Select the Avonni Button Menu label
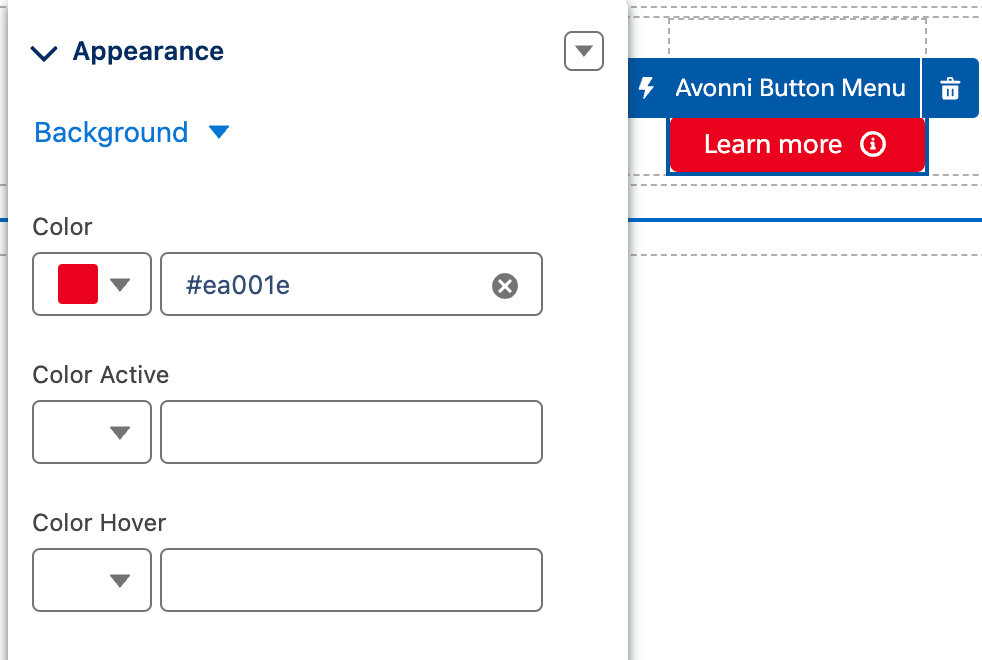 tap(790, 88)
